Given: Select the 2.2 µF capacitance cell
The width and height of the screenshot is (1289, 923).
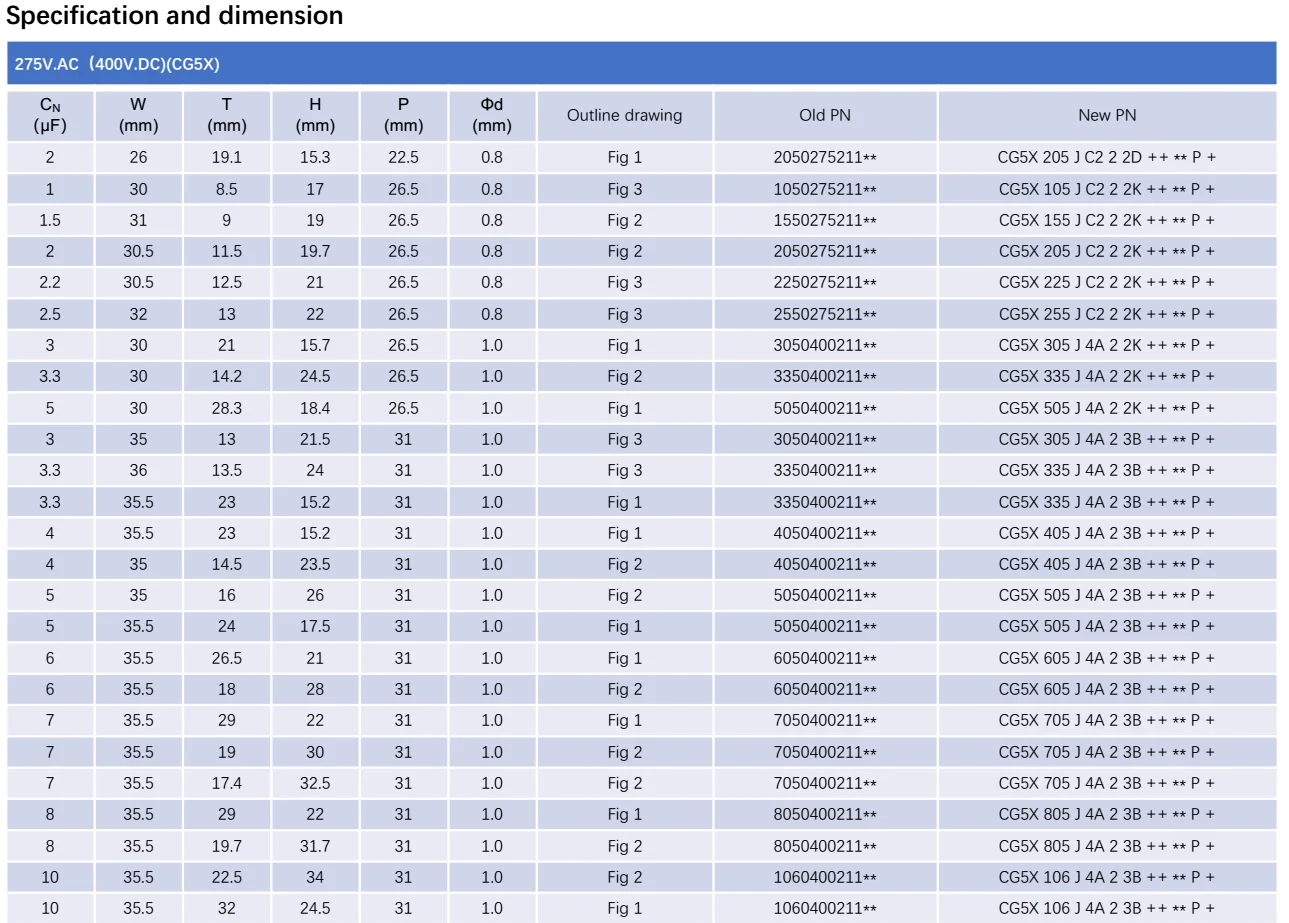Looking at the screenshot, I should [50, 282].
